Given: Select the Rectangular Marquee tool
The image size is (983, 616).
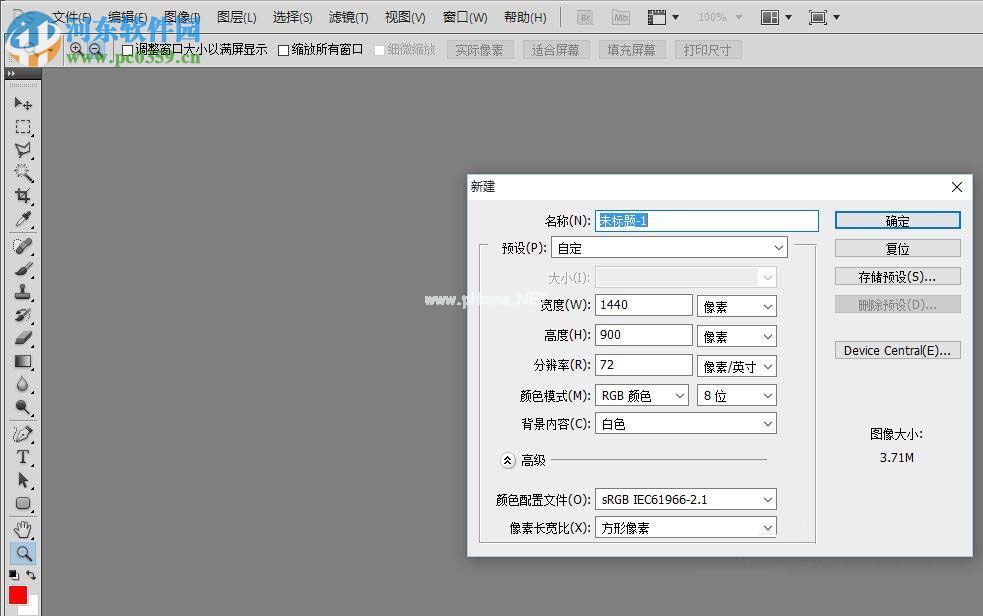Looking at the screenshot, I should click(x=23, y=126).
